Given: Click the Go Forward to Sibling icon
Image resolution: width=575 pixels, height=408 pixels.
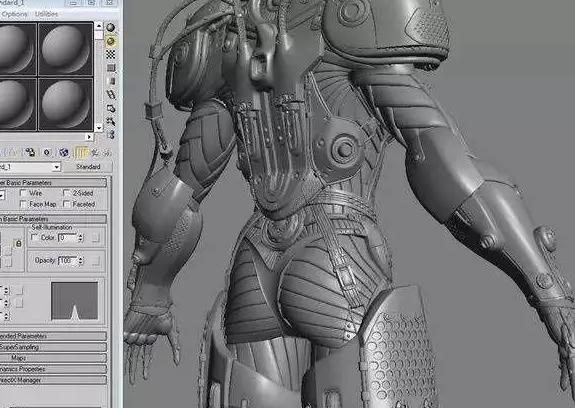Looking at the screenshot, I should pyautogui.click(x=107, y=152).
